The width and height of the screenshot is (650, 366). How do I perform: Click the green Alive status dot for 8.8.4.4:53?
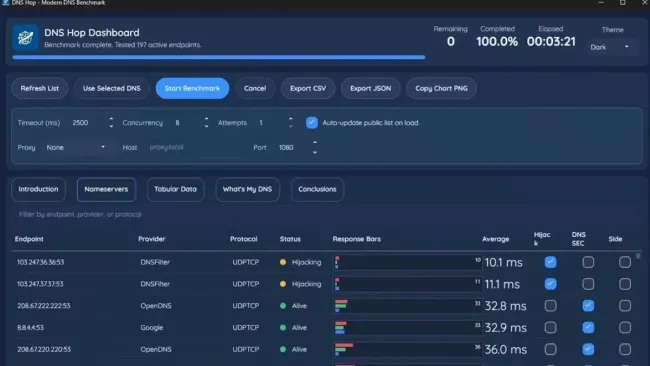pyautogui.click(x=283, y=327)
